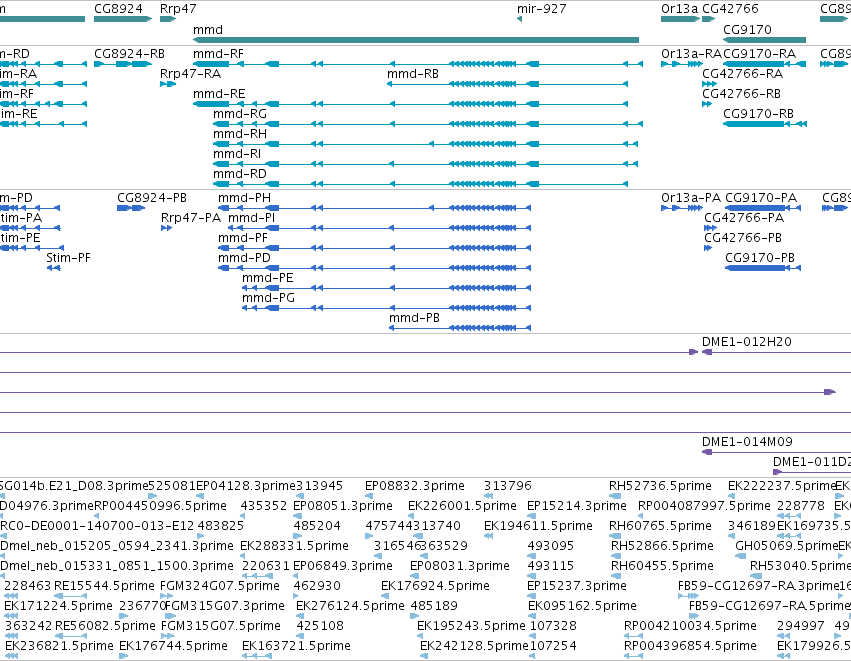Select the Or13a-PA protein label

click(691, 198)
